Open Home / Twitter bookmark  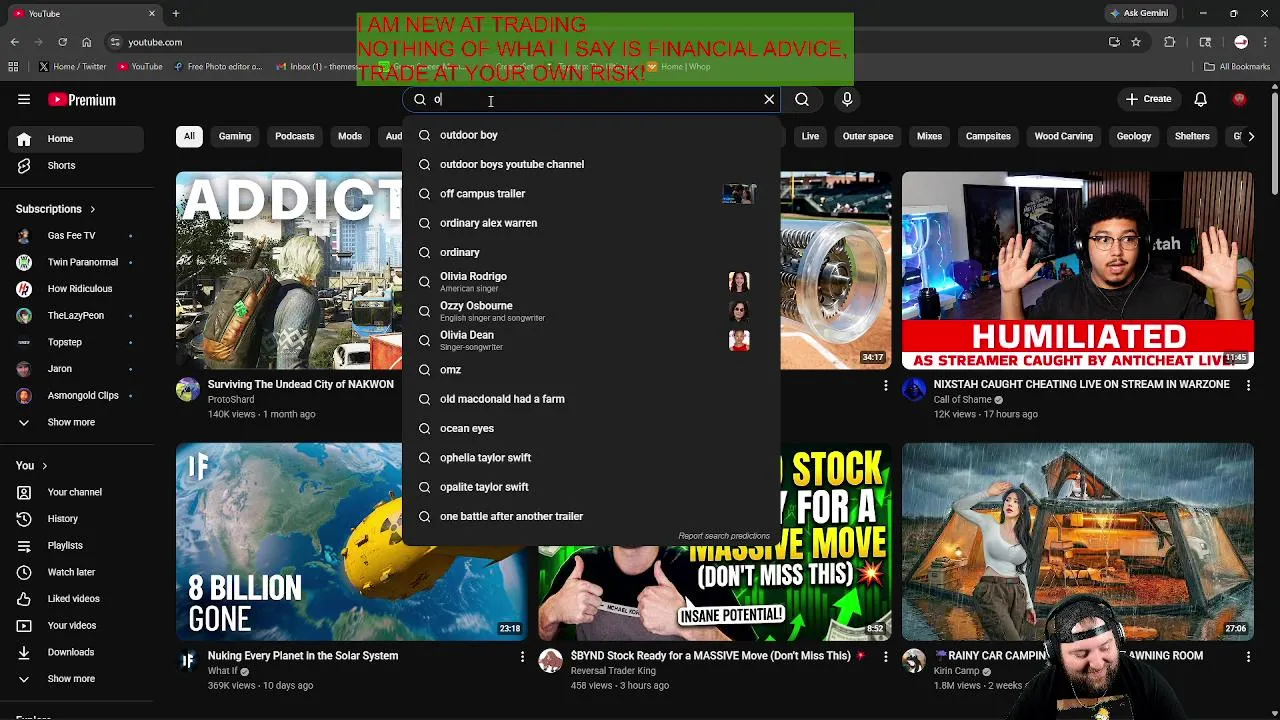pyautogui.click(x=72, y=67)
